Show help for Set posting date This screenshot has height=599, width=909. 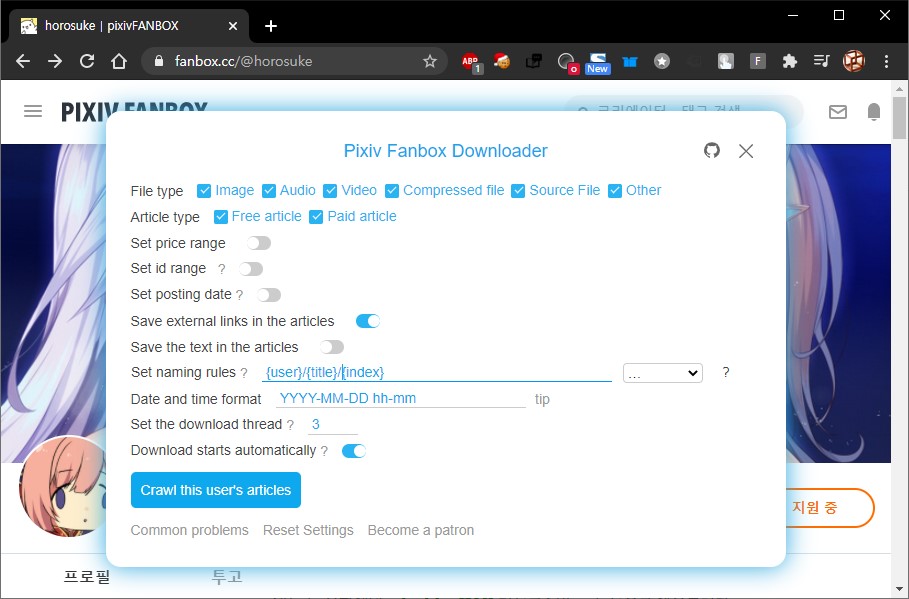[x=239, y=295]
